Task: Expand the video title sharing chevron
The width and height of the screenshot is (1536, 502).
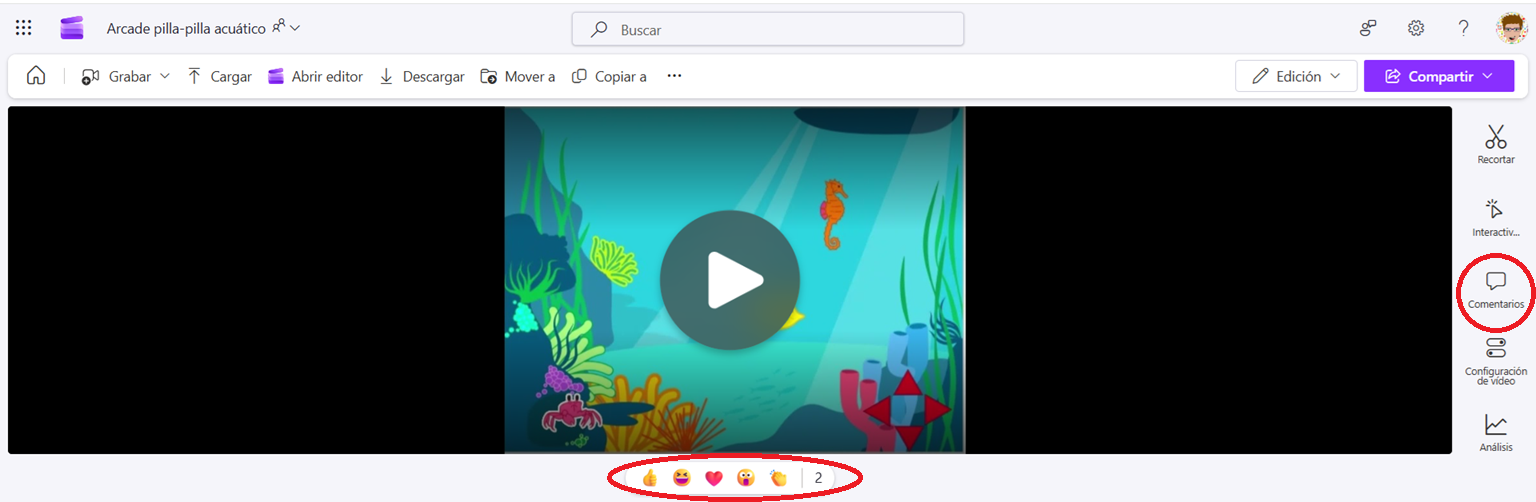Action: 295,28
